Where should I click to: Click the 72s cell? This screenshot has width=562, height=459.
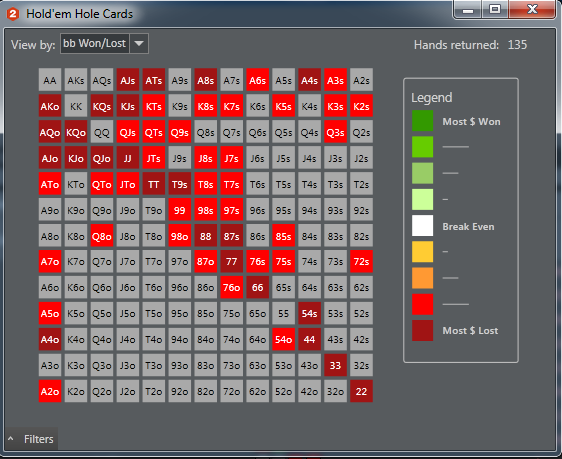[361, 262]
